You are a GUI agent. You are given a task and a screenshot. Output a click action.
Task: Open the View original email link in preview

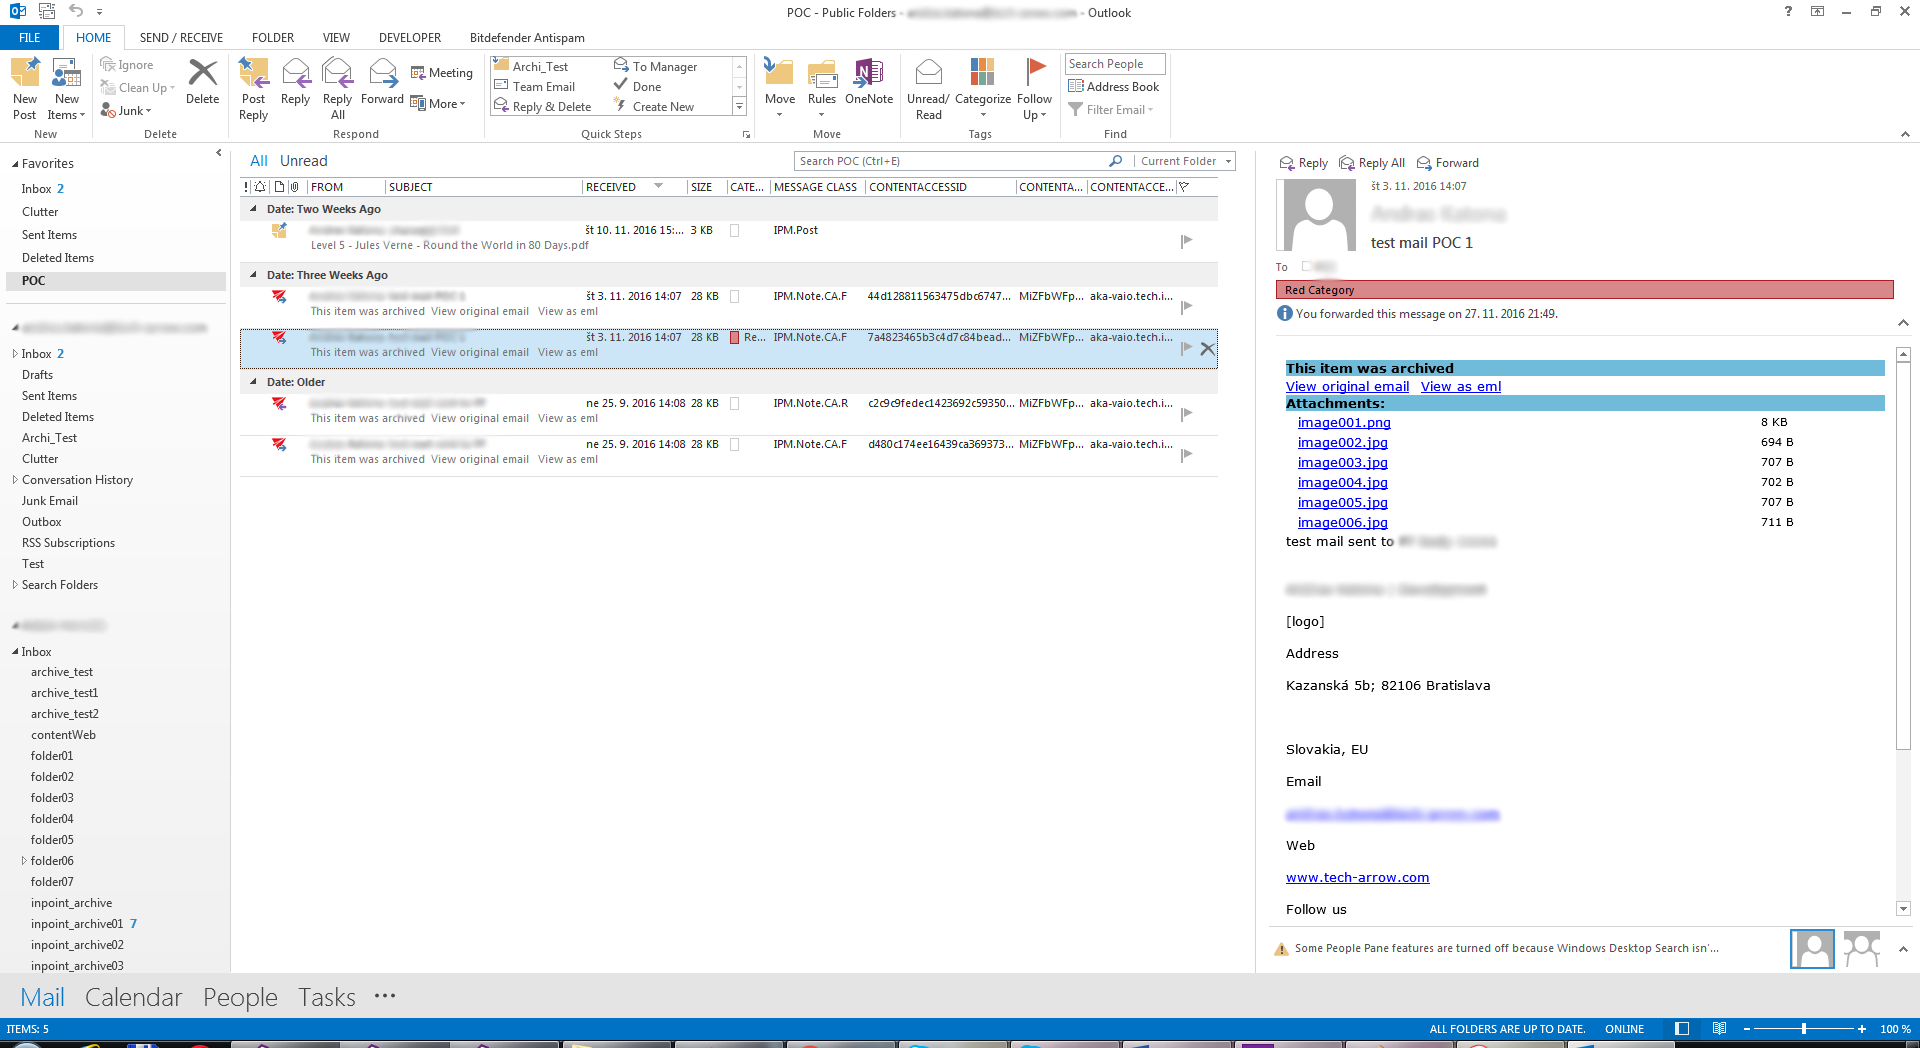pyautogui.click(x=1347, y=387)
